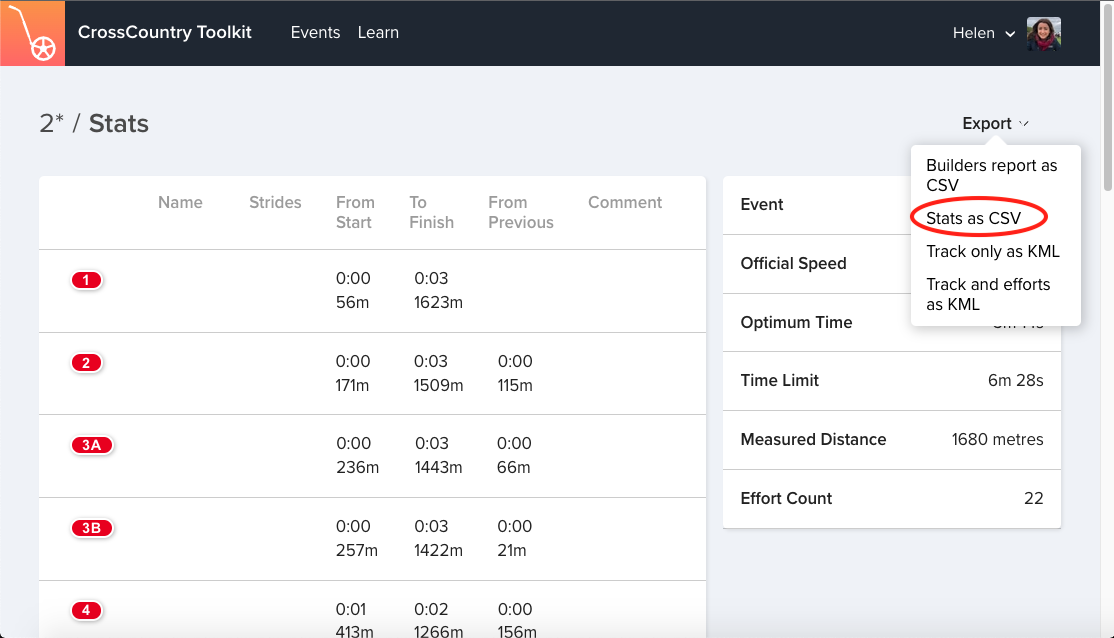
Task: Click the red fence 2 badge
Action: tap(87, 363)
